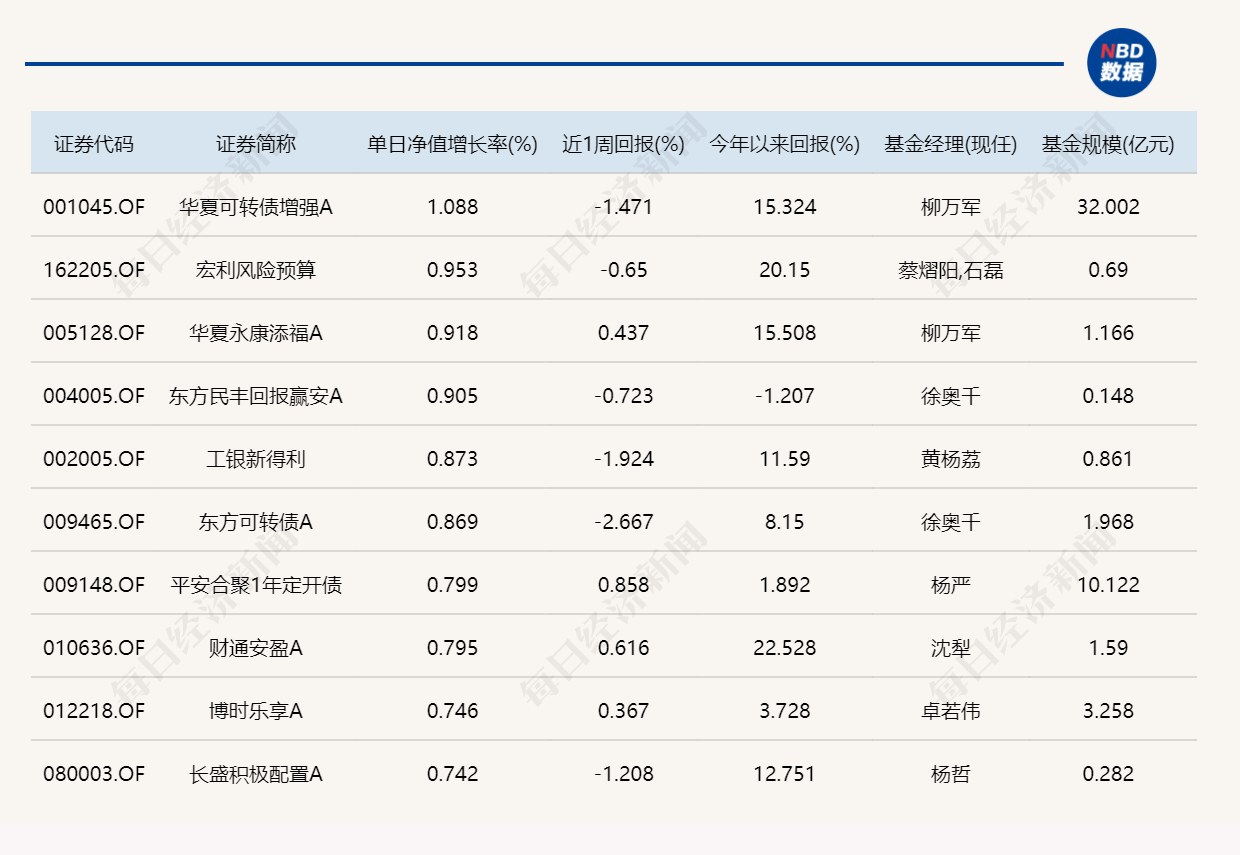Select code 012218.OF
The width and height of the screenshot is (1240, 855).
click(94, 711)
